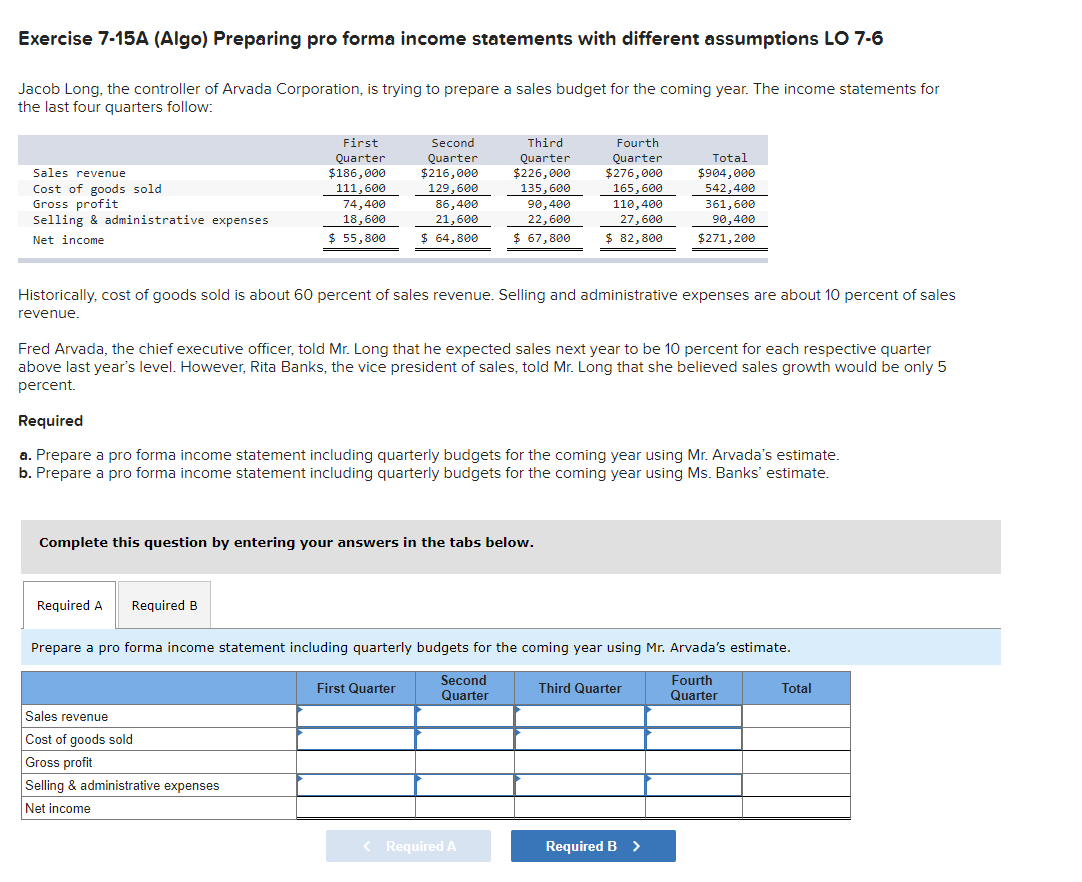Enter Sales revenue for Second Quarter
The image size is (1082, 882).
point(464,715)
